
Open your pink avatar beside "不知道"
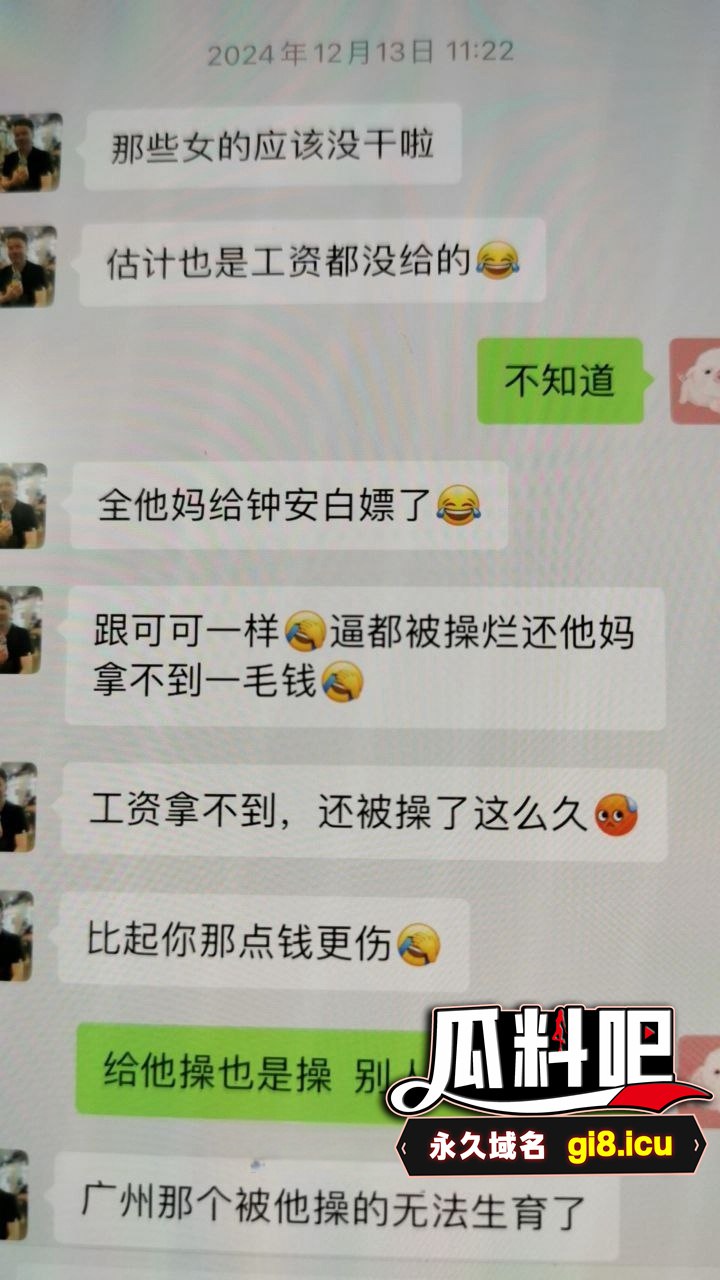click(x=695, y=381)
